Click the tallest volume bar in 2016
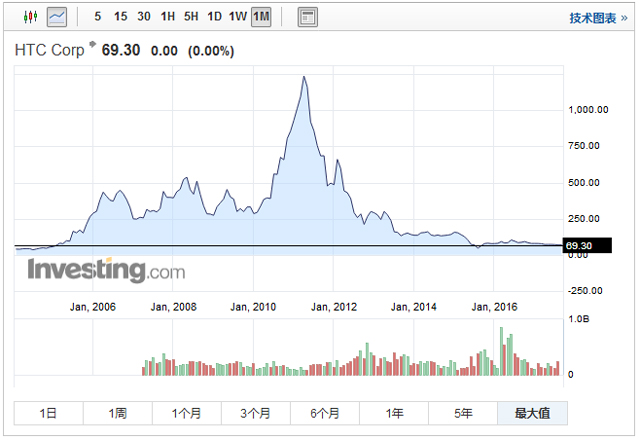Screen dimensions: 640x440 [x=501, y=351]
